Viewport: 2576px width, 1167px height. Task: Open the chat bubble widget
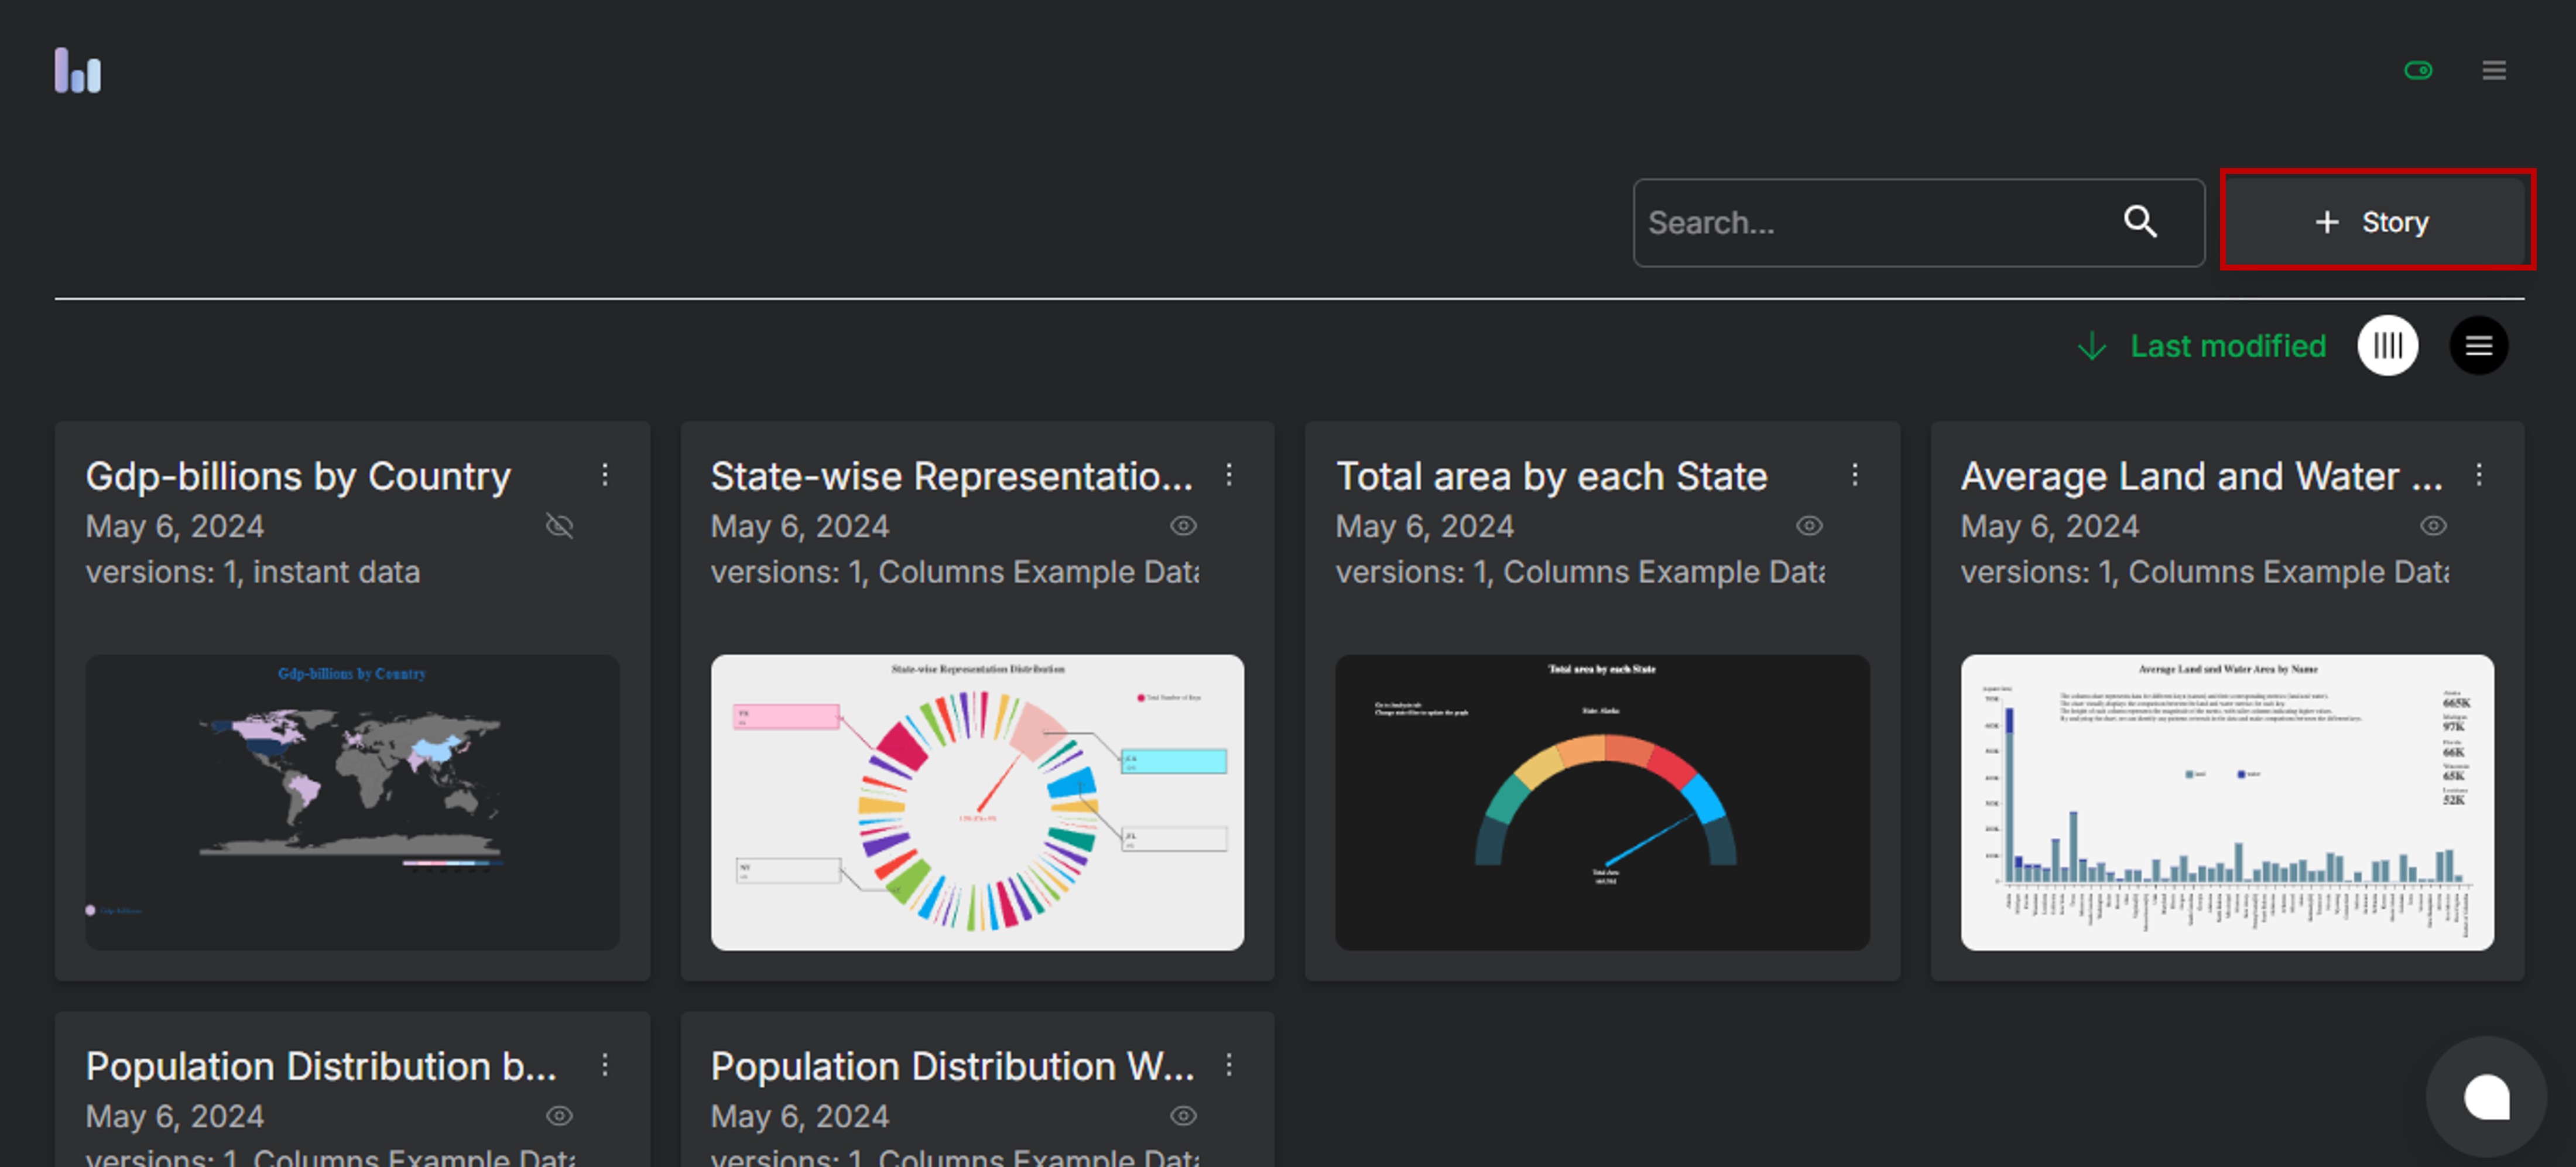coord(2486,1097)
